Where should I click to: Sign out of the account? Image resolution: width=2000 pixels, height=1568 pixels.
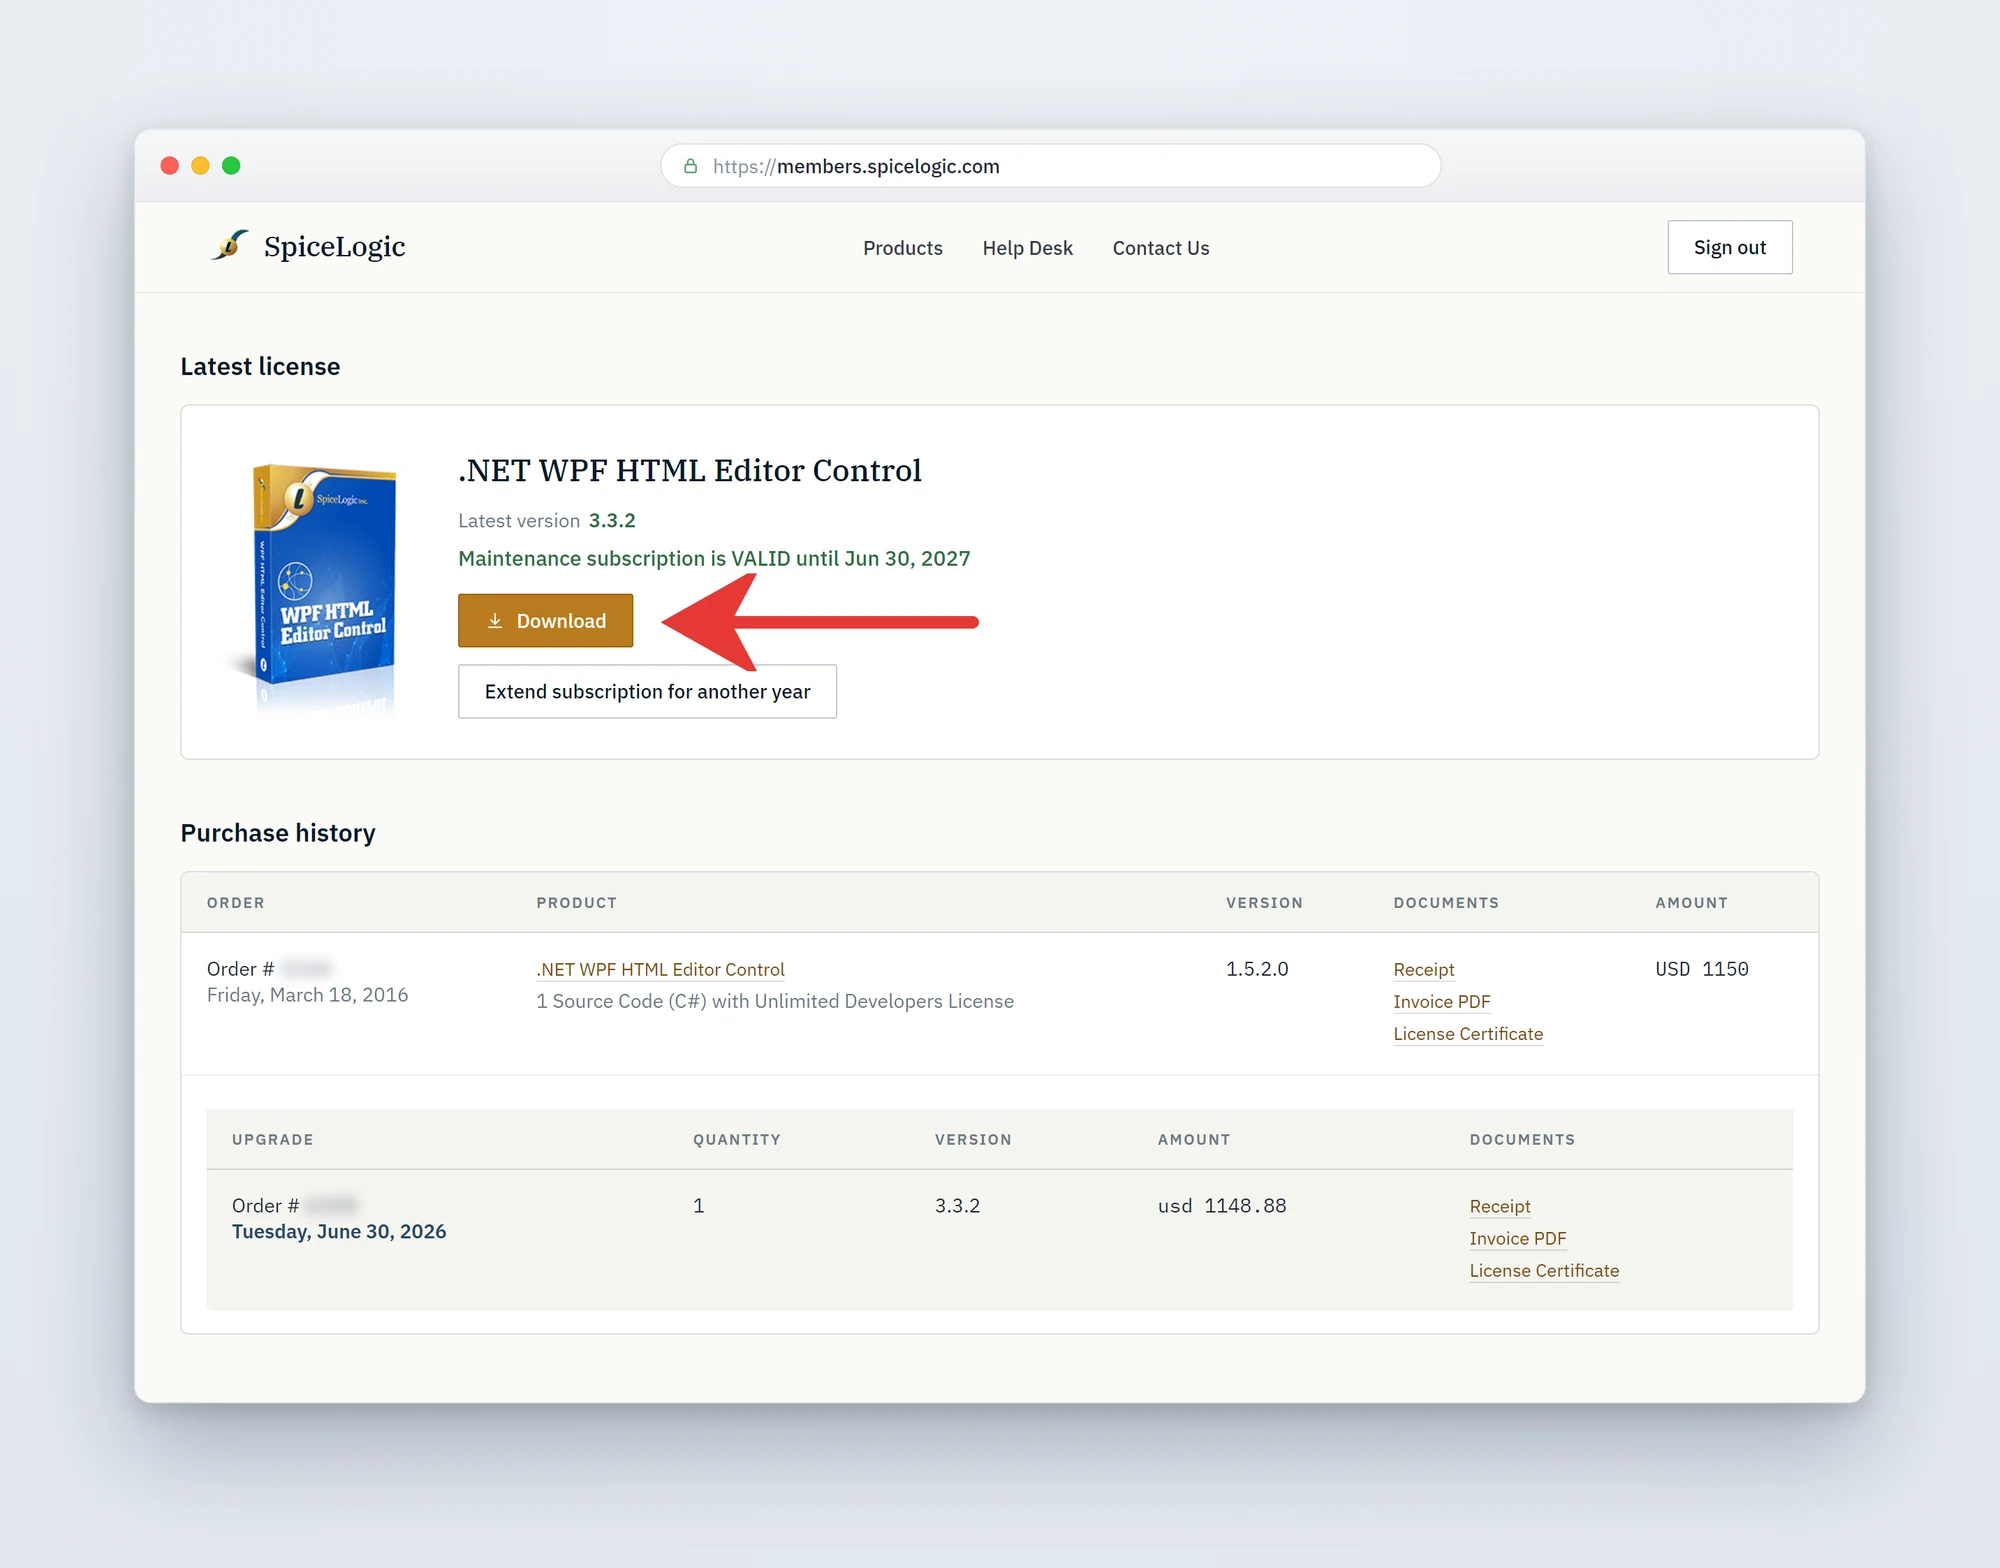pos(1730,247)
